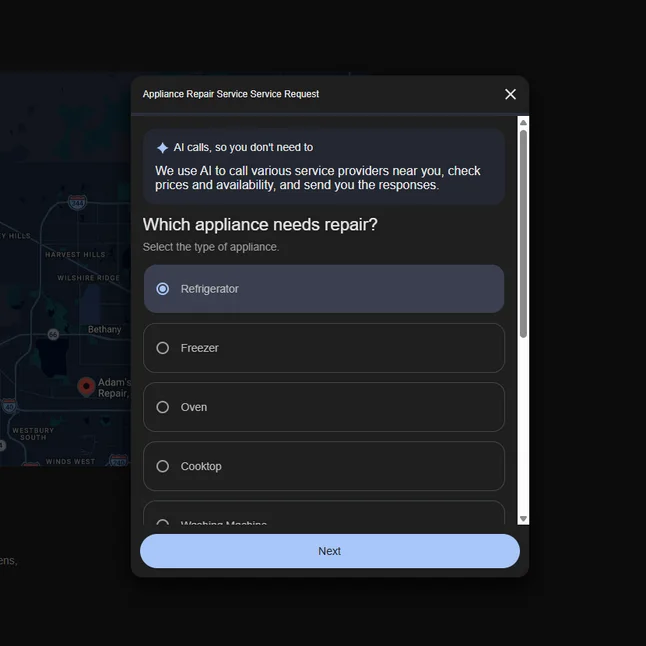Click the Adam's Repair map label
The height and width of the screenshot is (646, 646).
(x=114, y=388)
